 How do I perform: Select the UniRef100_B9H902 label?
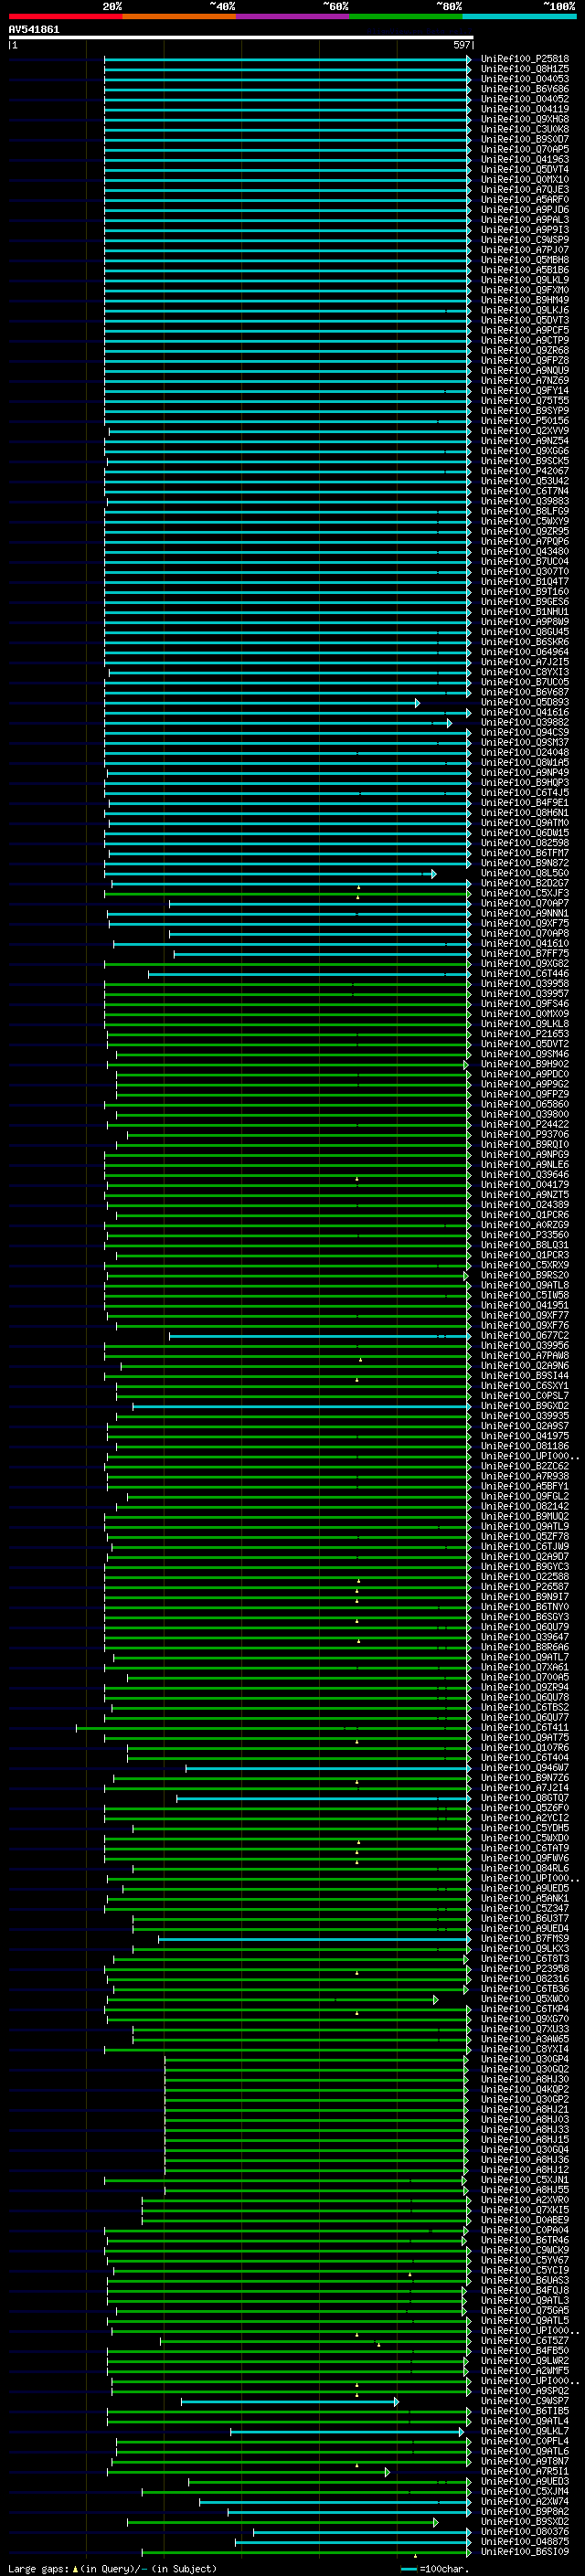(525, 1065)
